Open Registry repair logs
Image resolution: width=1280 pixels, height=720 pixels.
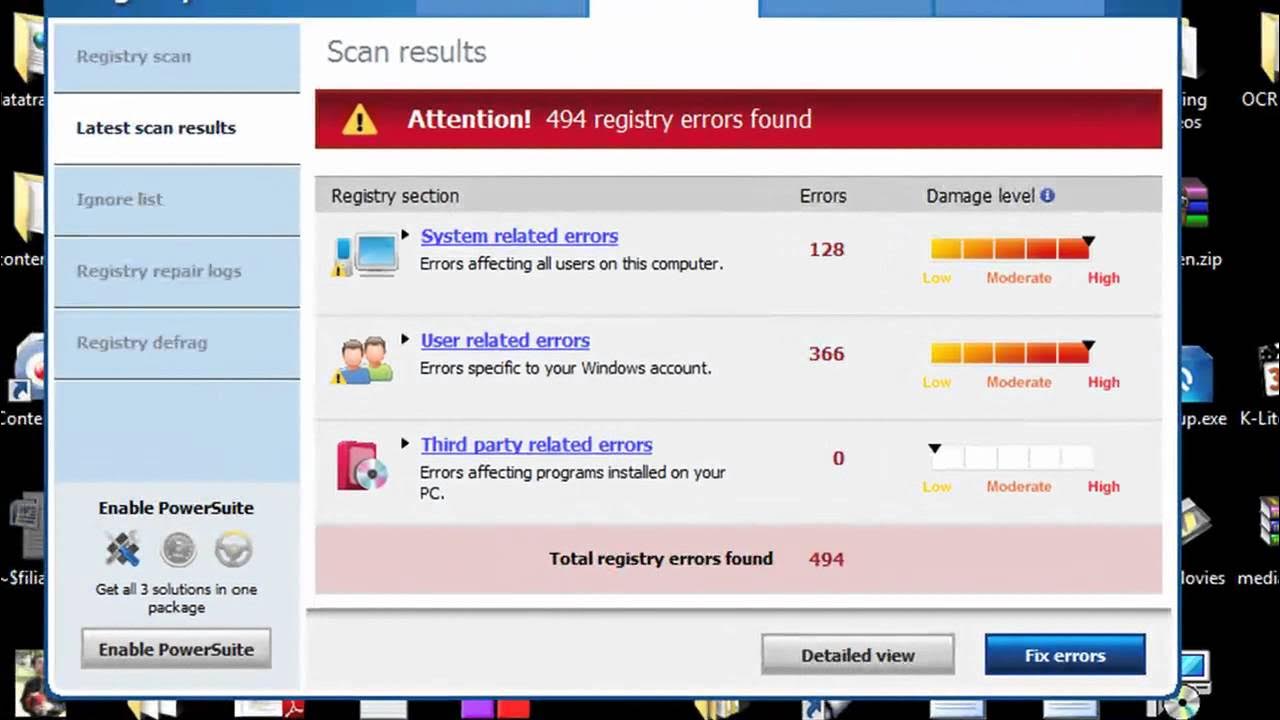pos(177,271)
